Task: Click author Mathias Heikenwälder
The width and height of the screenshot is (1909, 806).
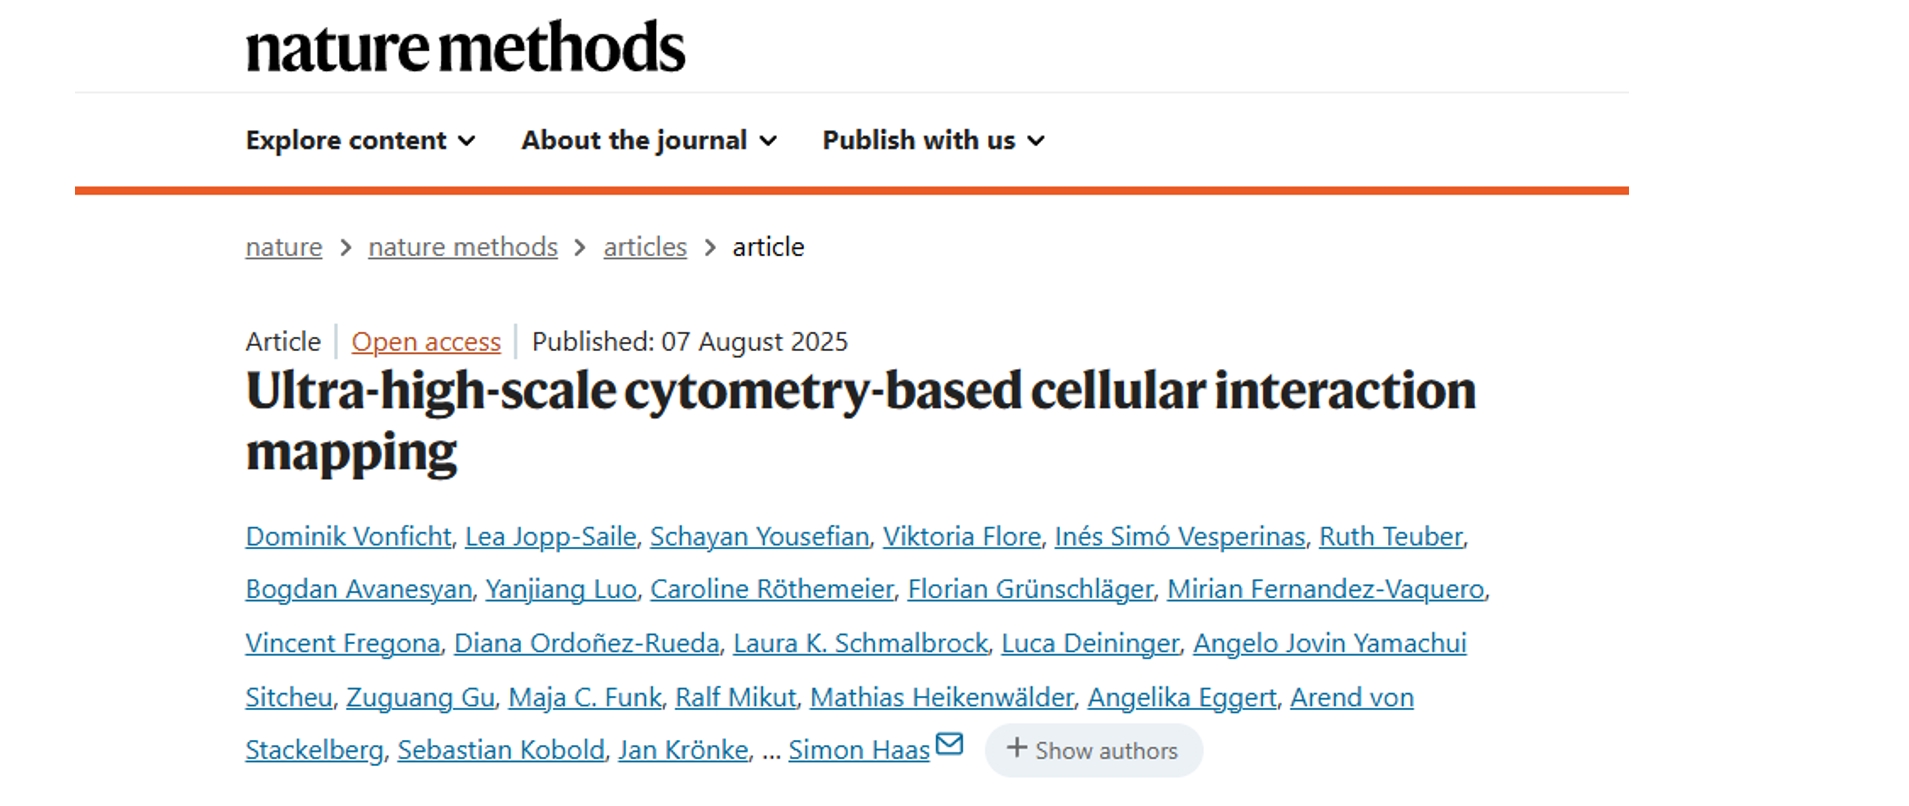Action: tap(942, 697)
